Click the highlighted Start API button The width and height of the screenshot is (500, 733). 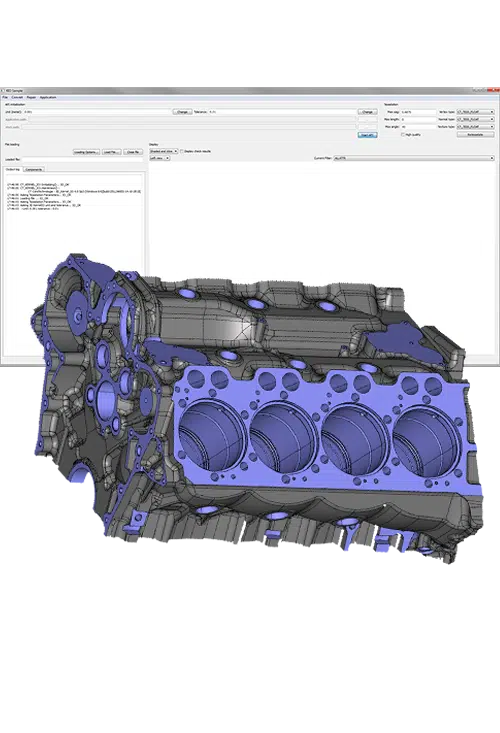(x=367, y=135)
